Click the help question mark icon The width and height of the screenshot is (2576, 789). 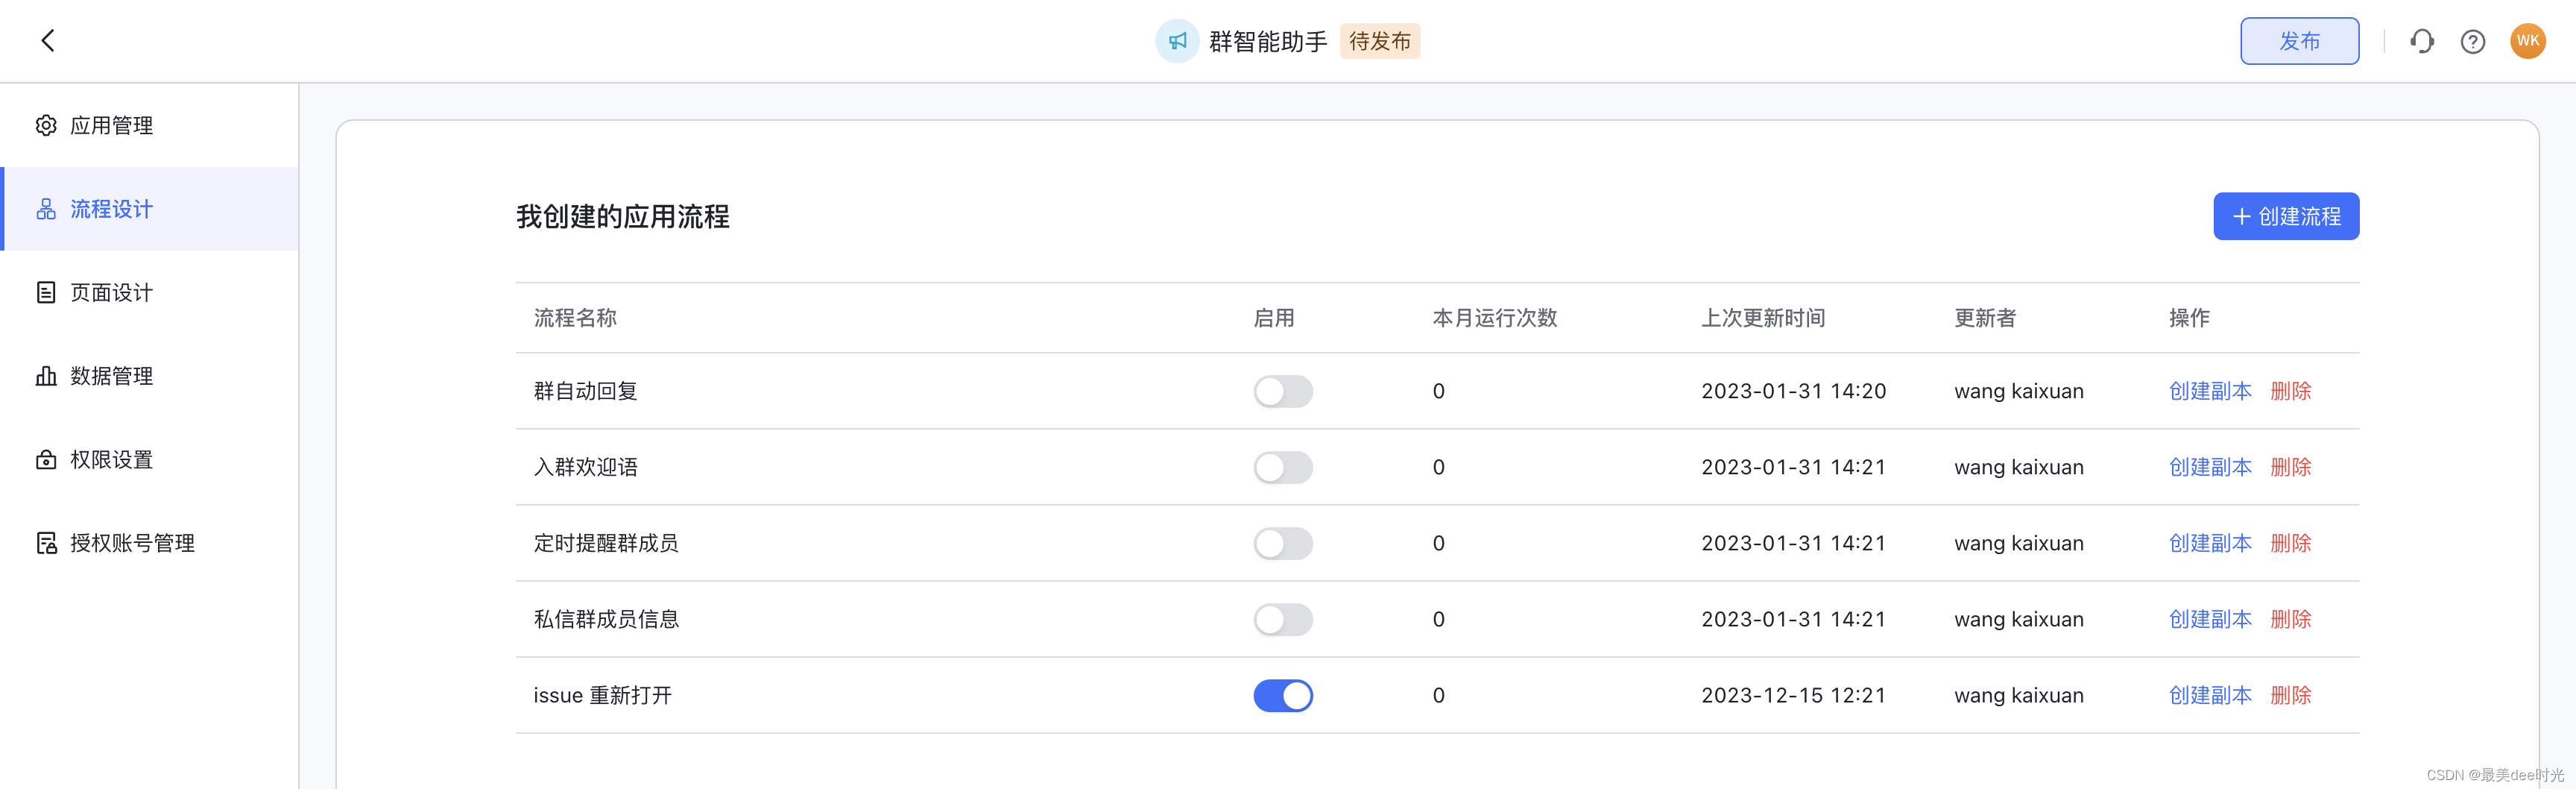point(2472,41)
